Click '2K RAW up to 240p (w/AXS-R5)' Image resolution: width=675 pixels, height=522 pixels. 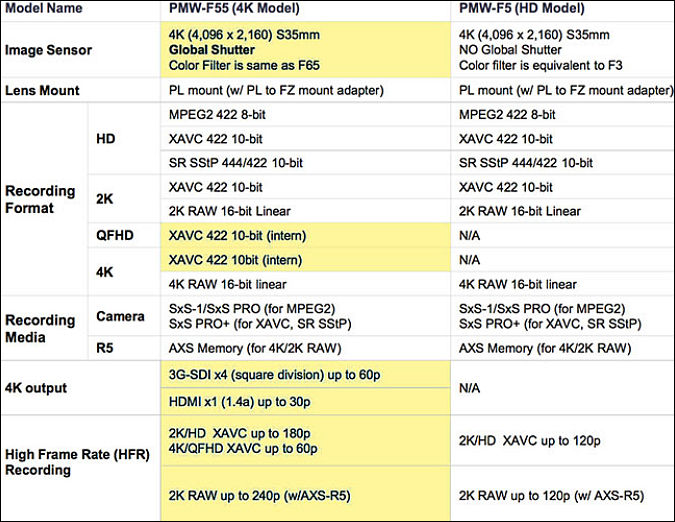click(259, 496)
